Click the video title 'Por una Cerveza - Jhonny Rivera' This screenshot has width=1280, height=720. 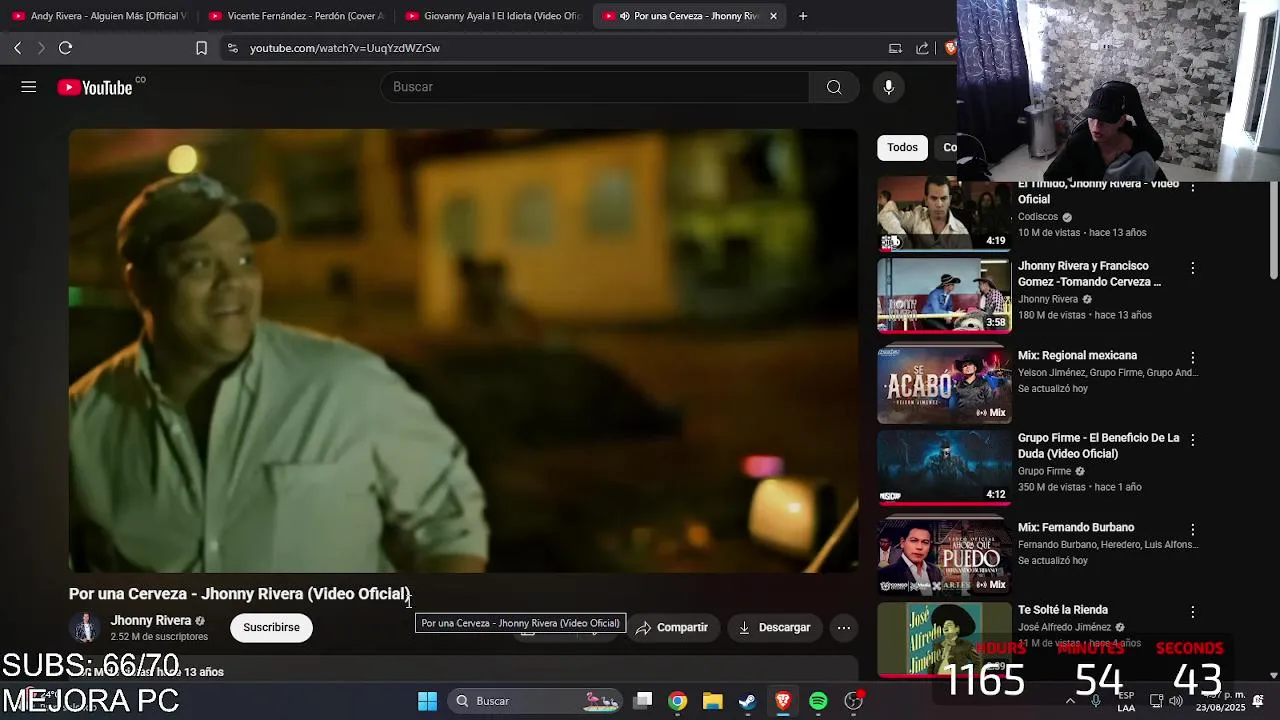coord(239,594)
